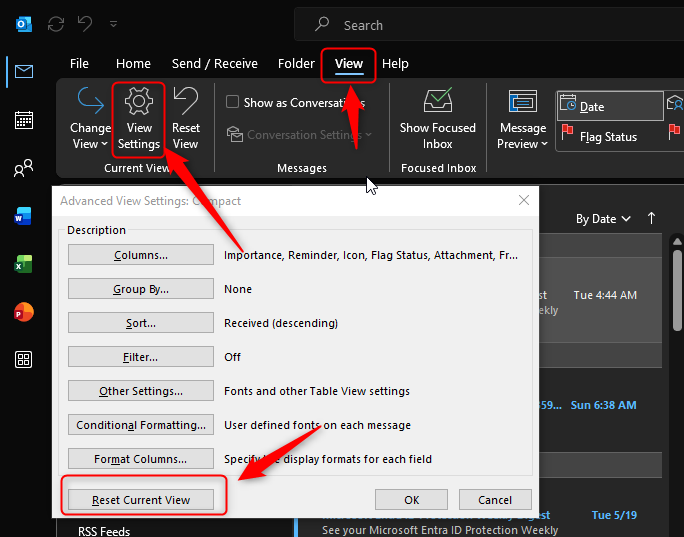Viewport: 684px width, 537px height.
Task: Confirm the dialog with OK
Action: pos(411,499)
